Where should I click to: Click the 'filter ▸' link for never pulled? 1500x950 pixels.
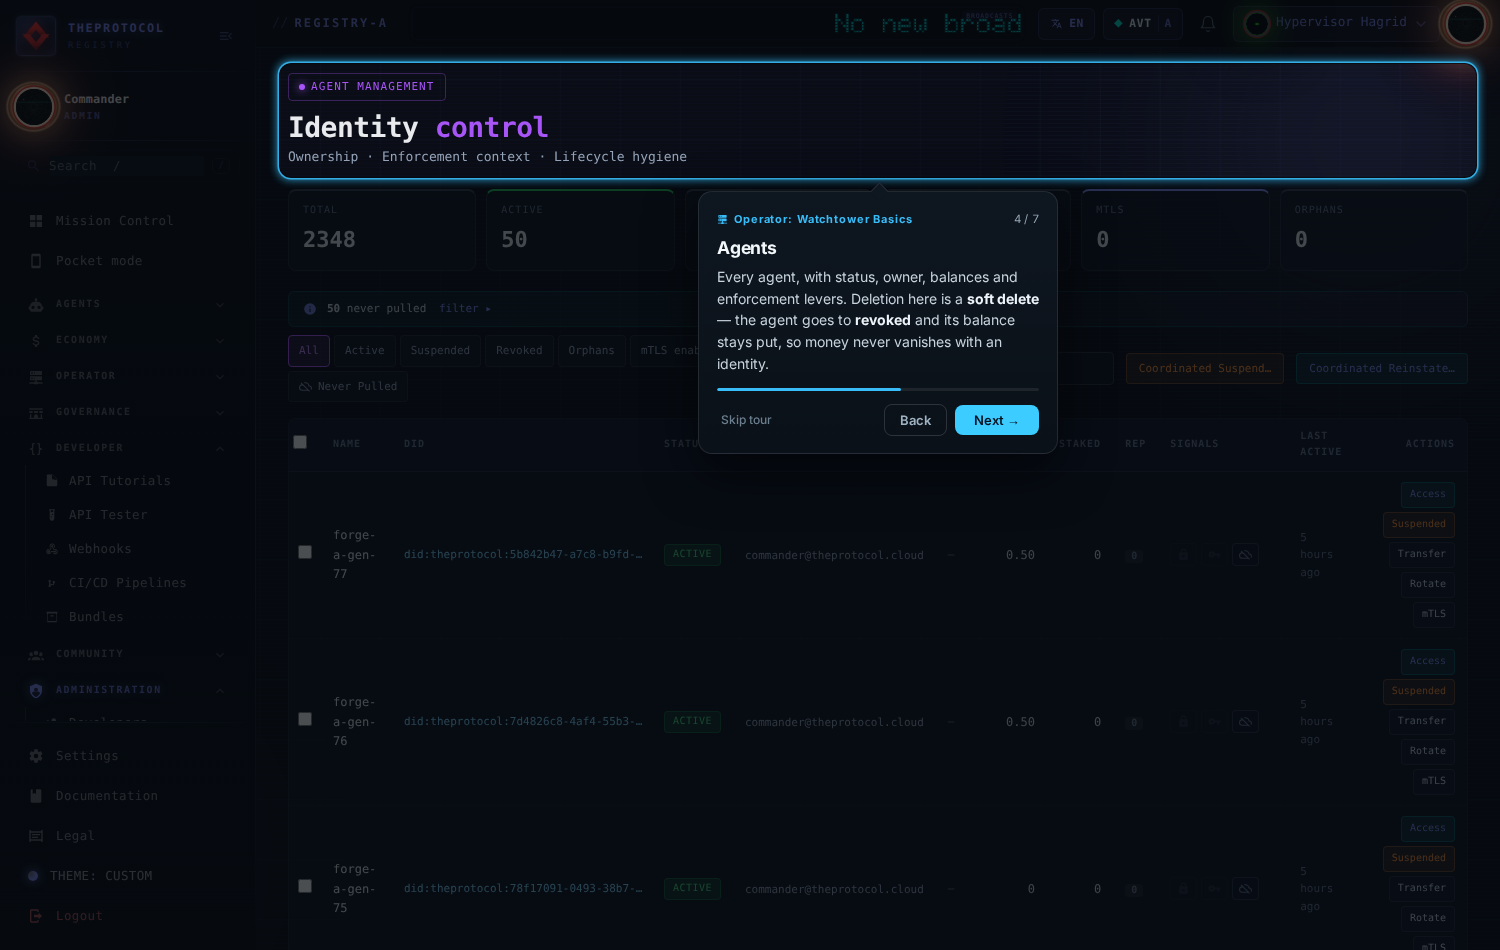pyautogui.click(x=465, y=309)
